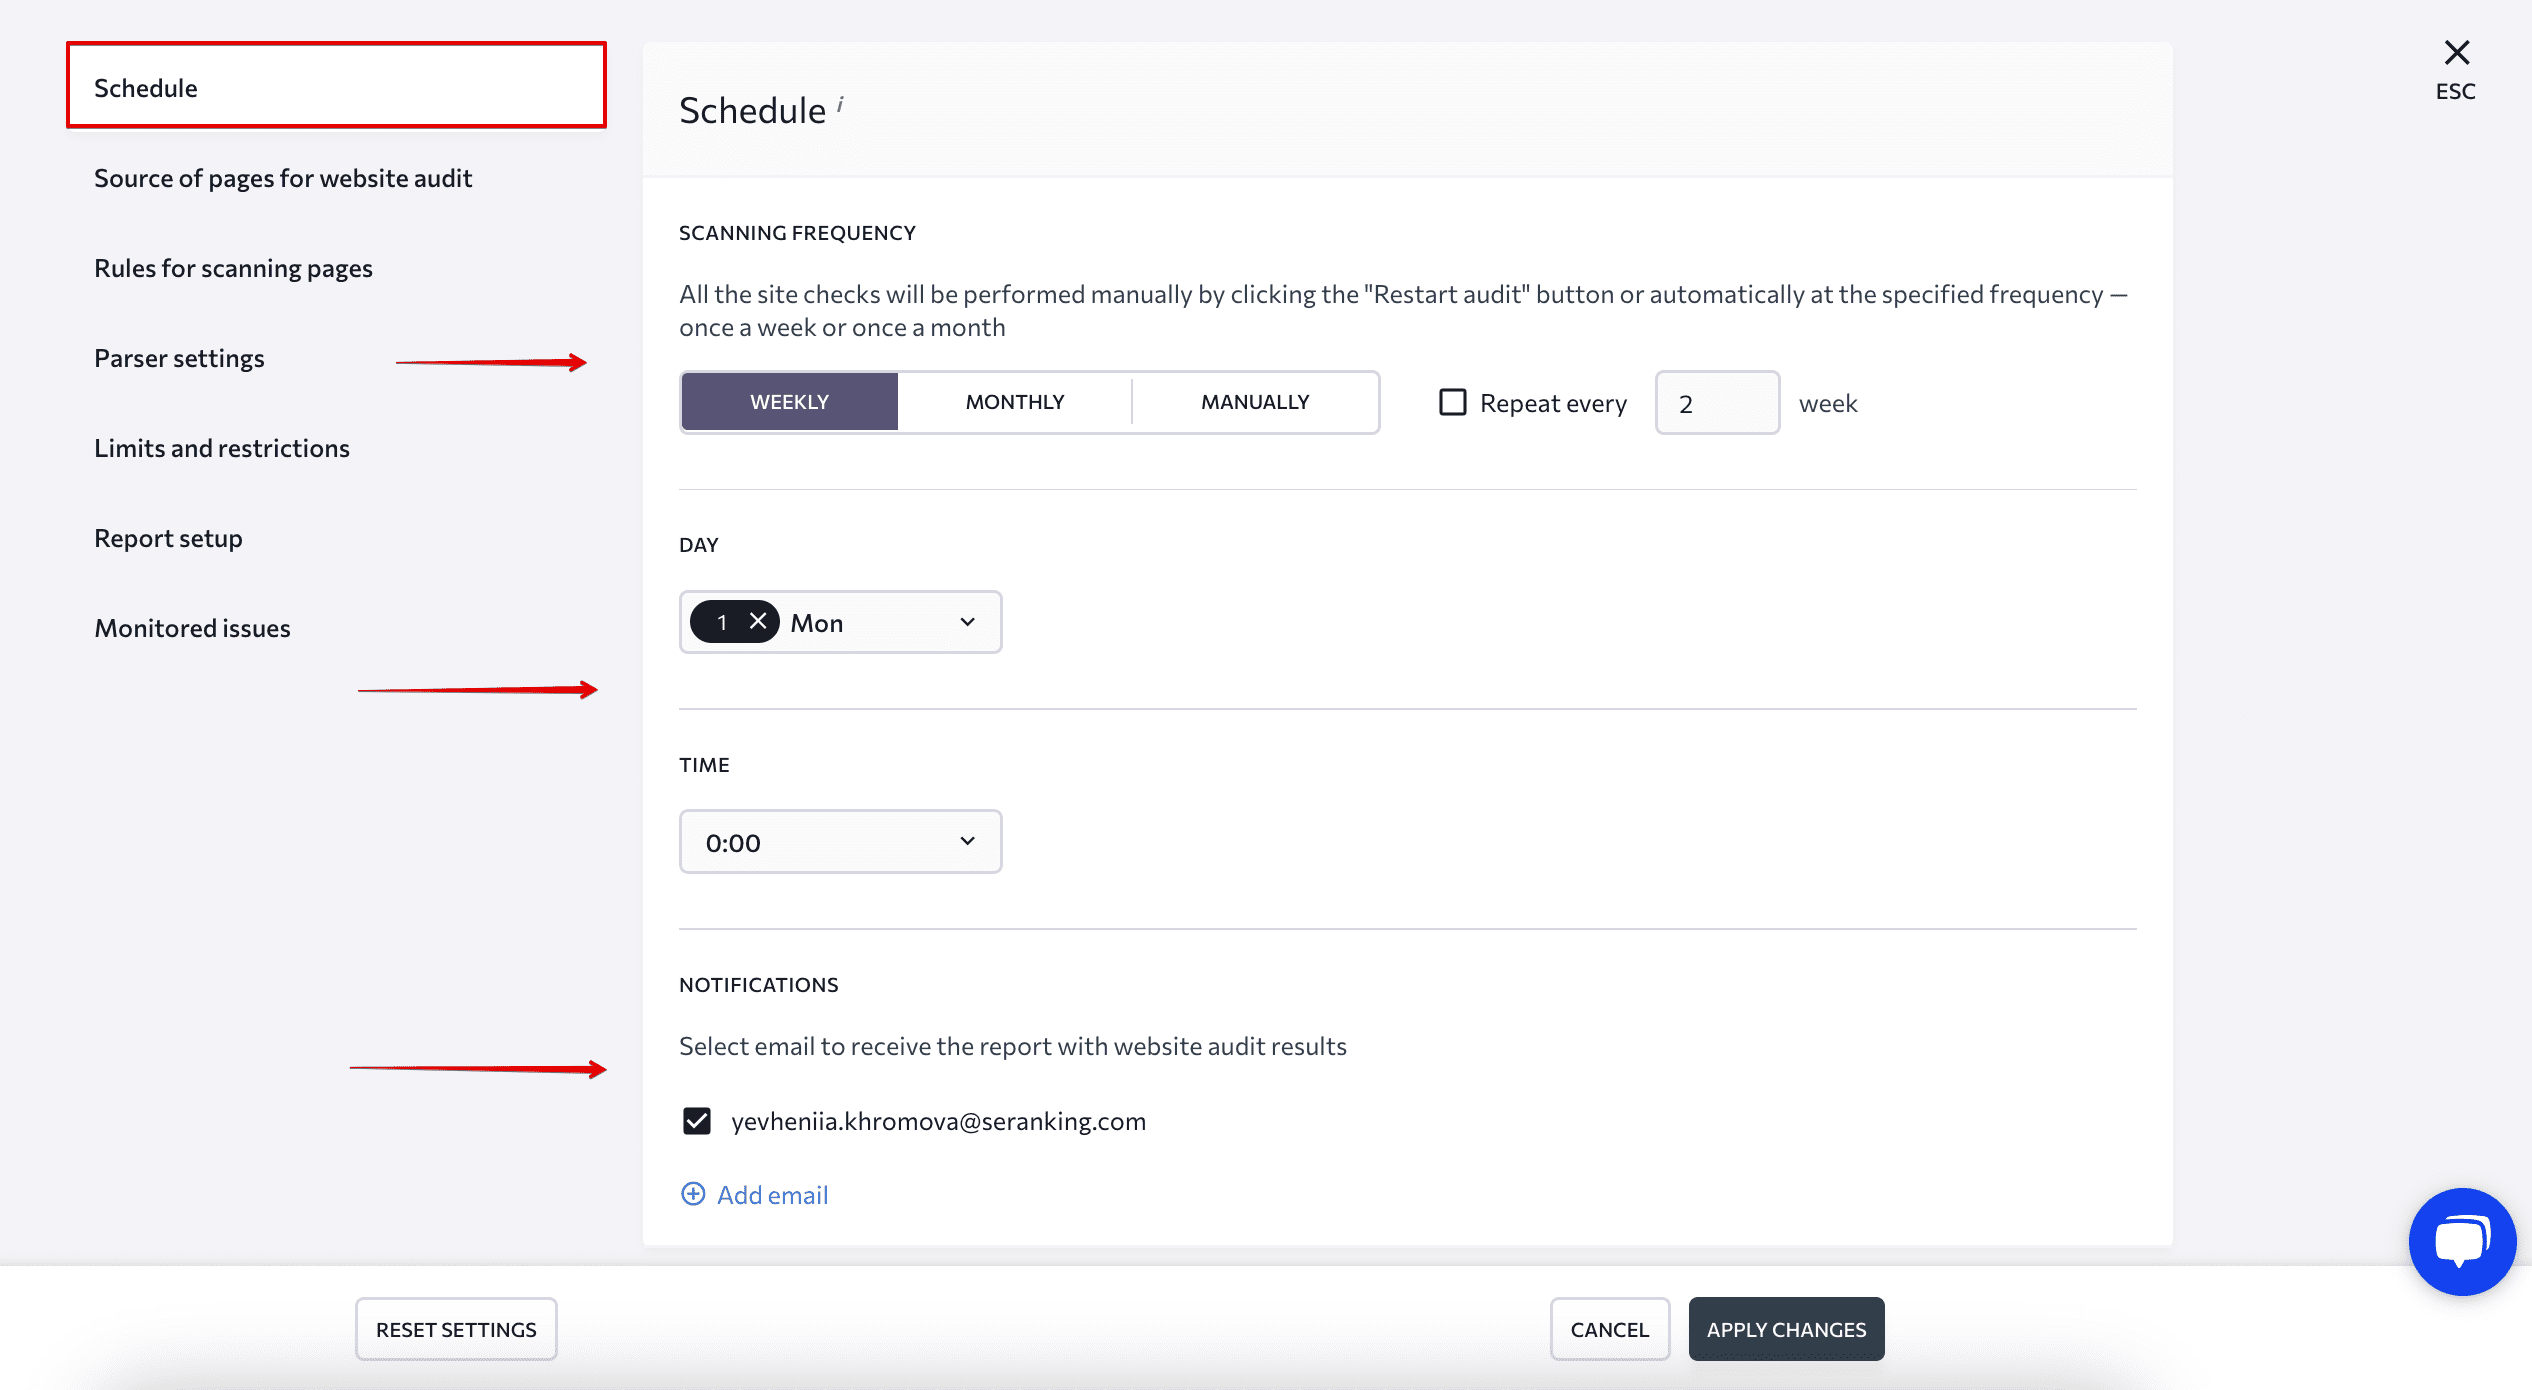Open the live chat bubble
The image size is (2532, 1390).
click(2461, 1241)
